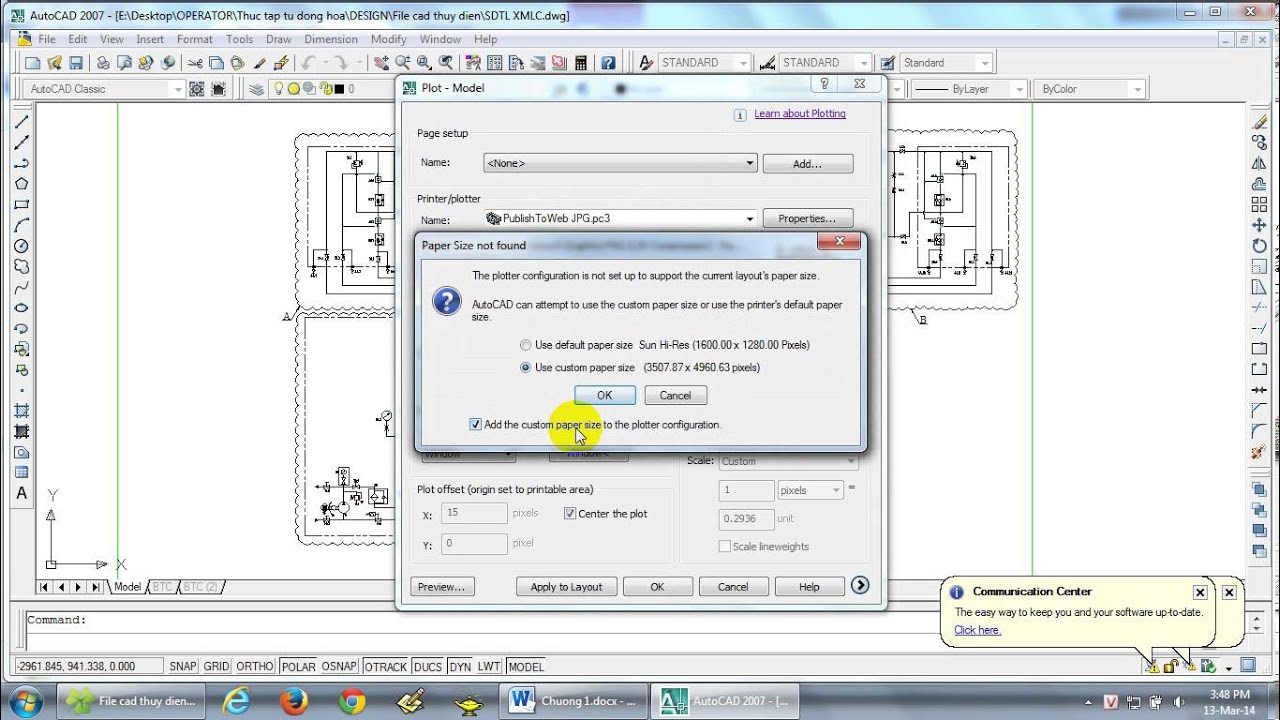Toggle GRID display in status bar
The width and height of the screenshot is (1280, 720).
coord(216,666)
